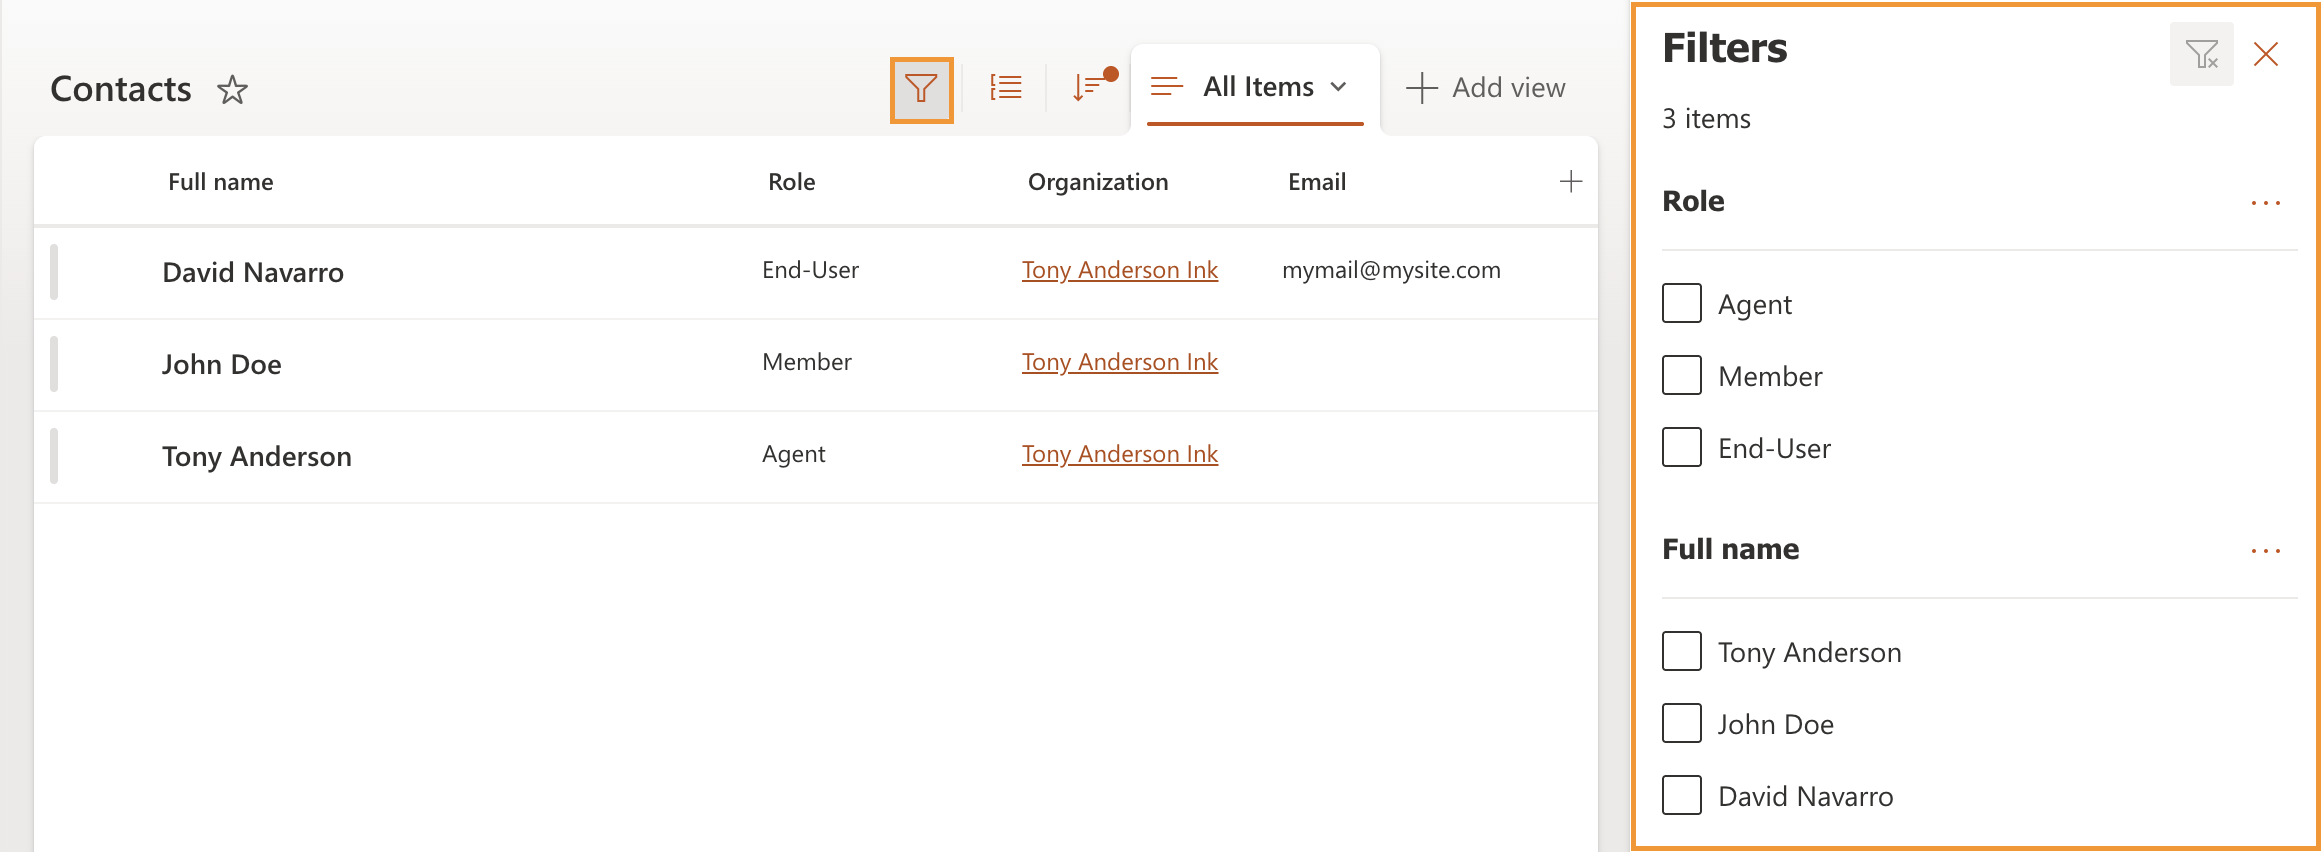
Task: Click the filter funnel icon in toolbar
Action: pos(920,90)
